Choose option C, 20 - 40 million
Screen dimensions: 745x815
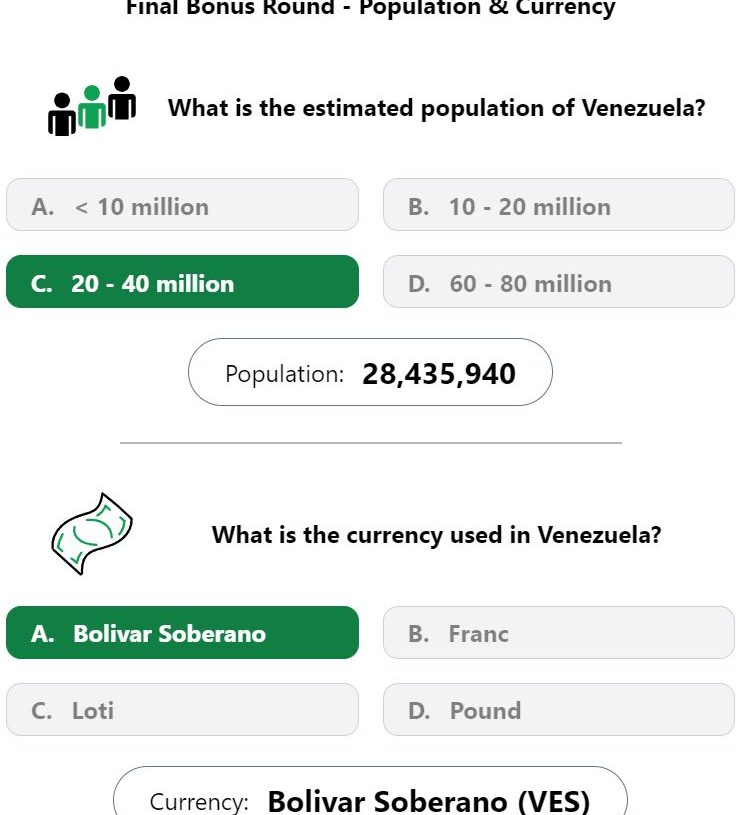click(182, 282)
